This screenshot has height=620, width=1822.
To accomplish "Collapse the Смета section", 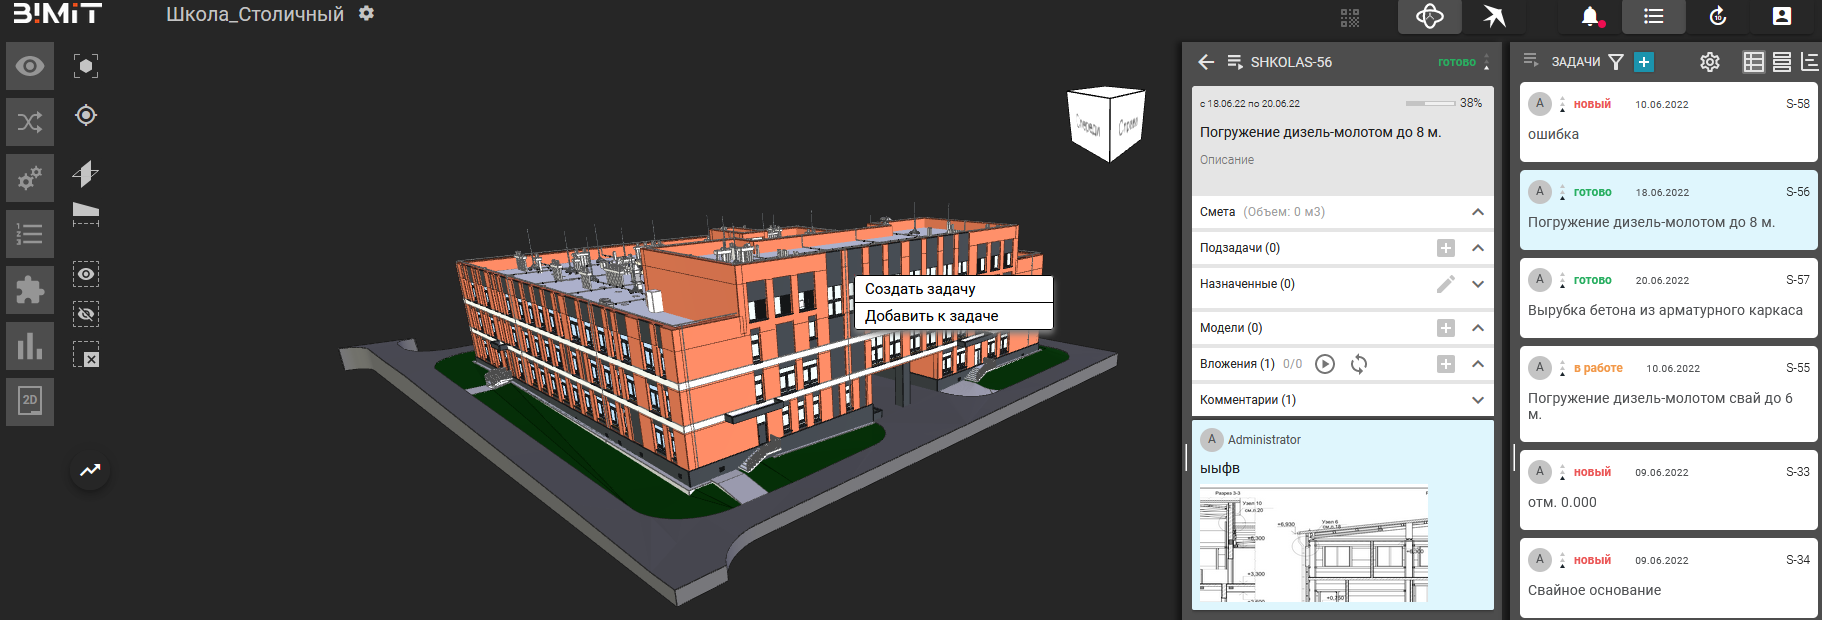I will 1477,212.
